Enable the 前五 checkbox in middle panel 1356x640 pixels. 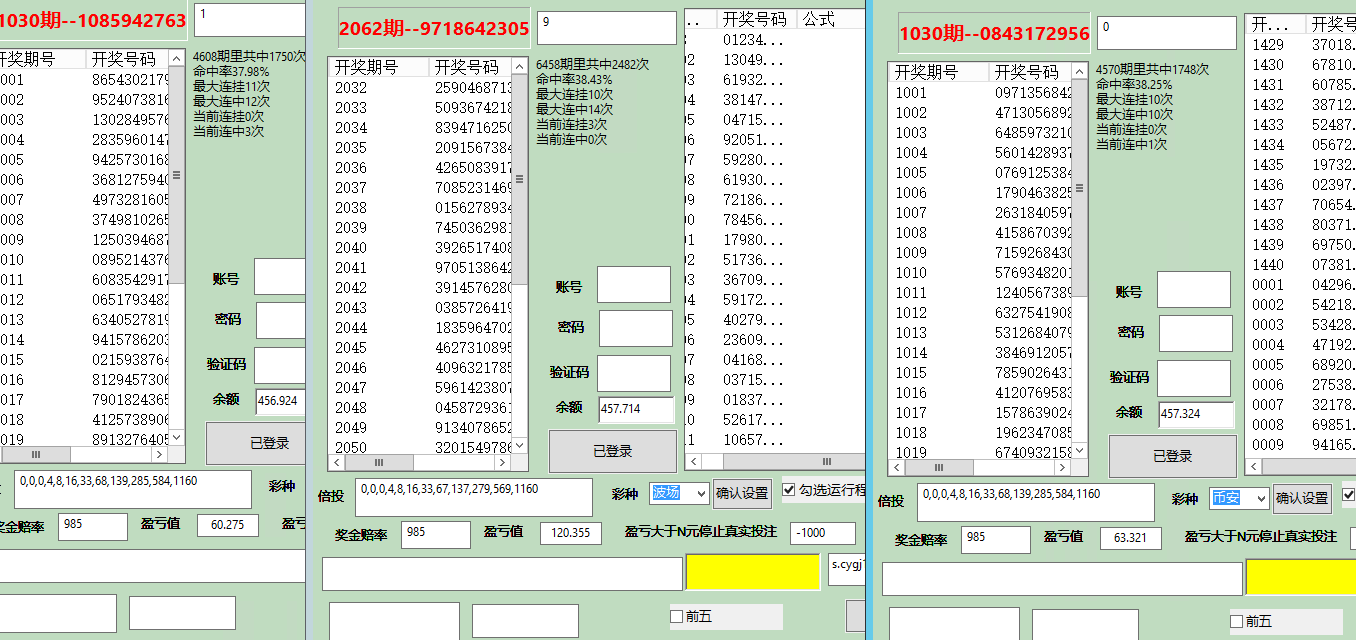tap(676, 617)
